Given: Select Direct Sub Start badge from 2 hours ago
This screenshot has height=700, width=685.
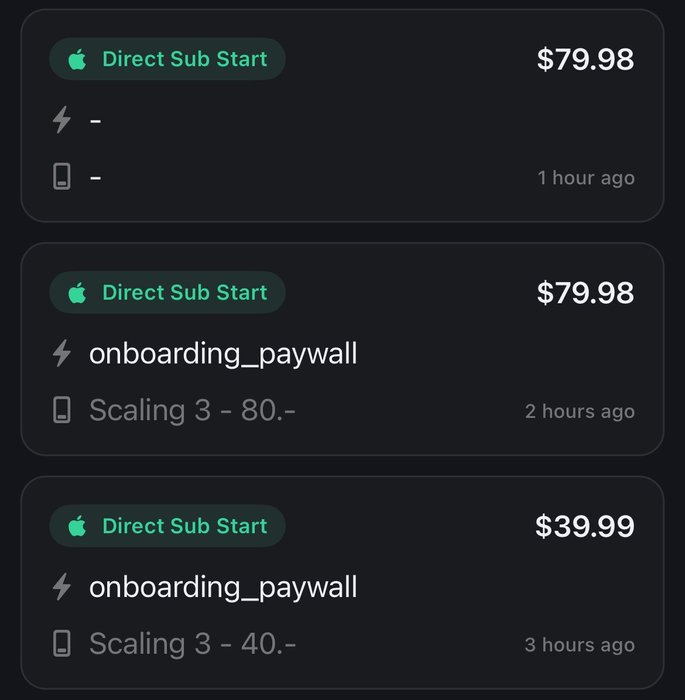Looking at the screenshot, I should point(167,293).
